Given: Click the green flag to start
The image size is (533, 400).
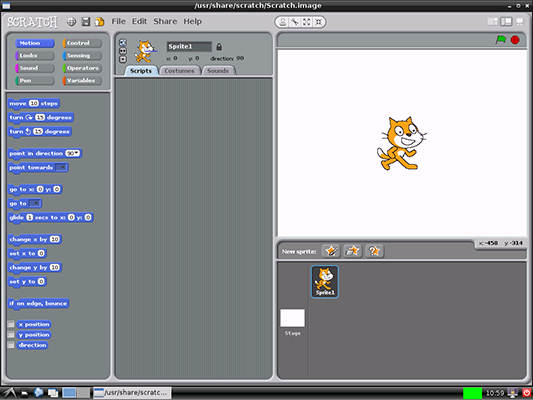Looking at the screenshot, I should (501, 40).
